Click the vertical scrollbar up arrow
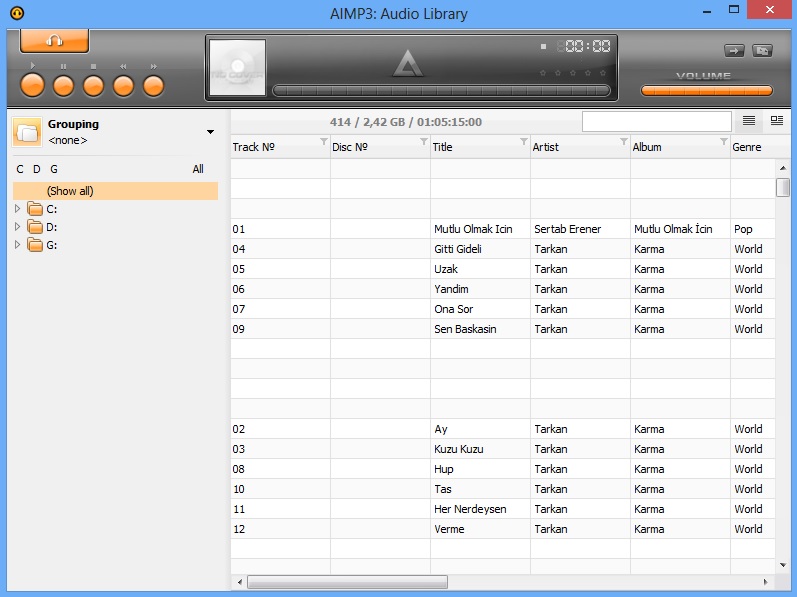The height and width of the screenshot is (597, 797). click(783, 168)
